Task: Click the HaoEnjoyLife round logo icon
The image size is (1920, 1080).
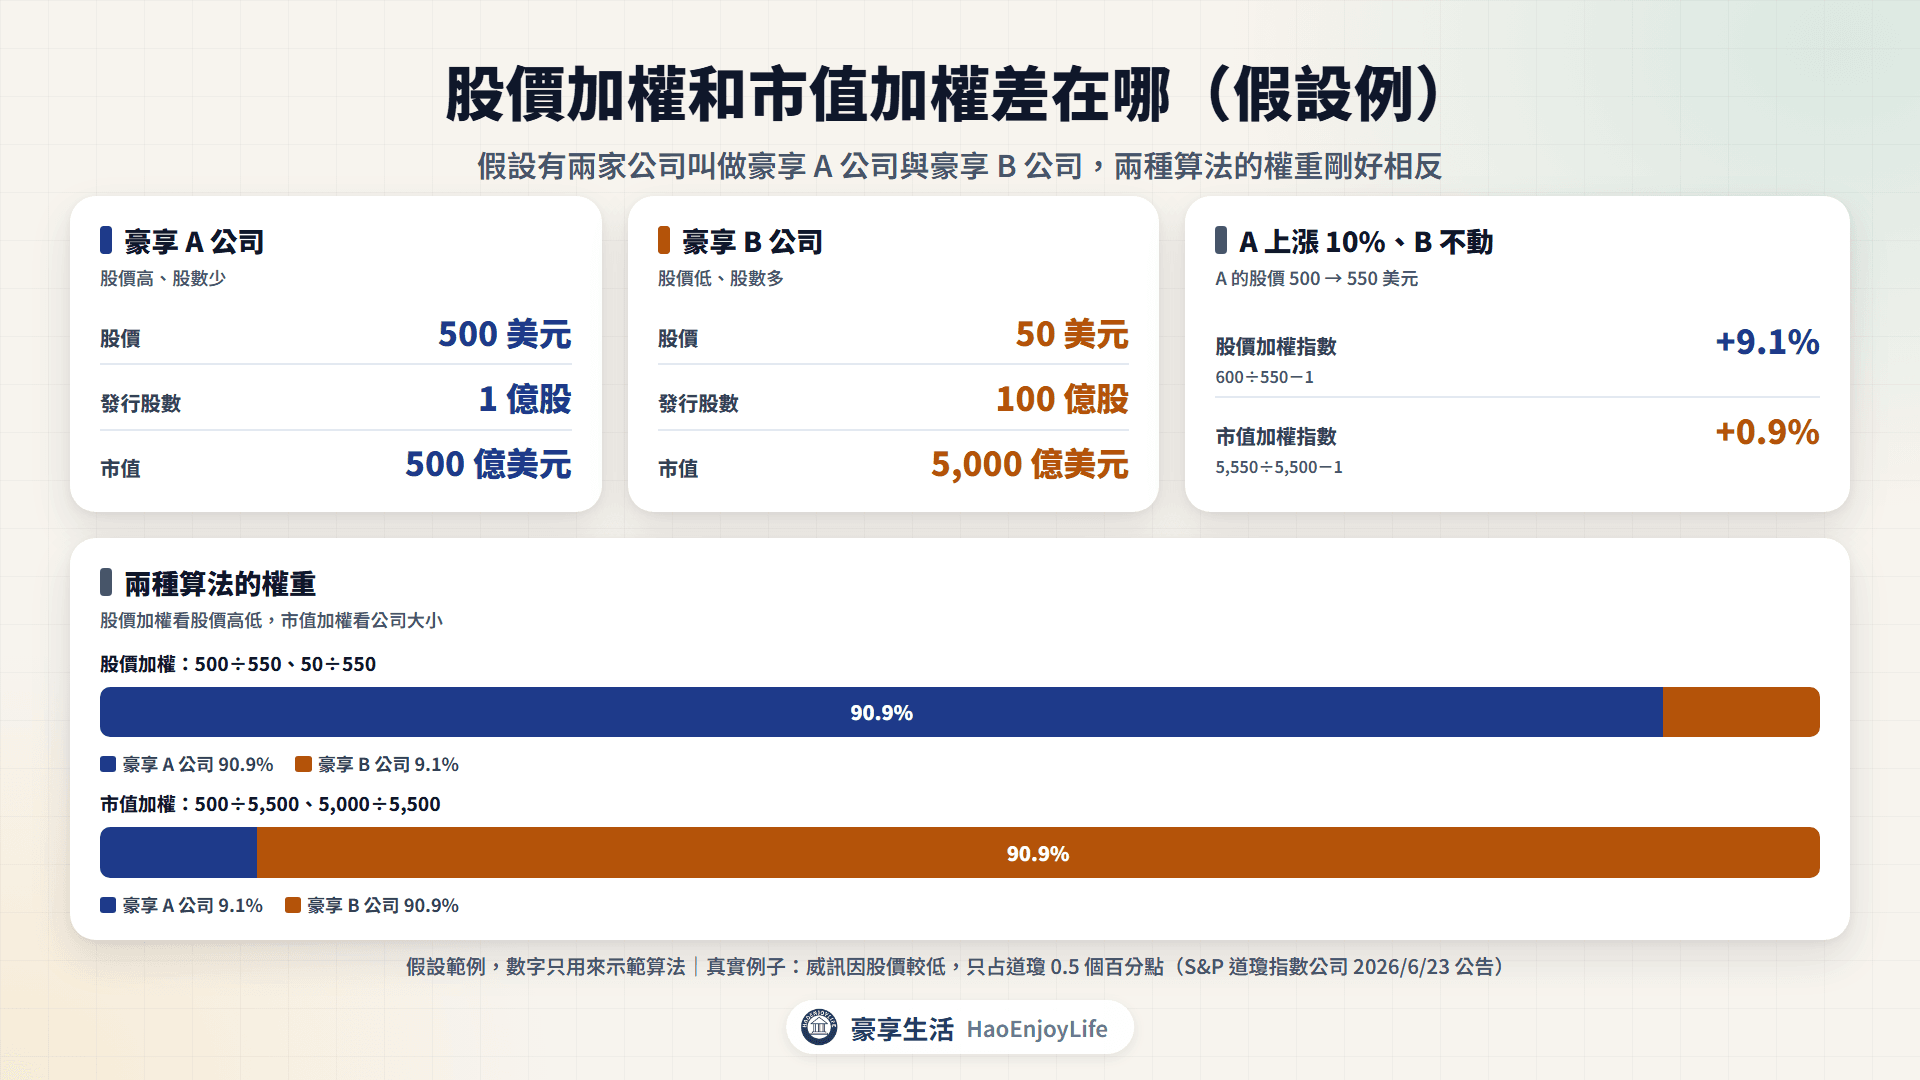Action: (x=819, y=1027)
